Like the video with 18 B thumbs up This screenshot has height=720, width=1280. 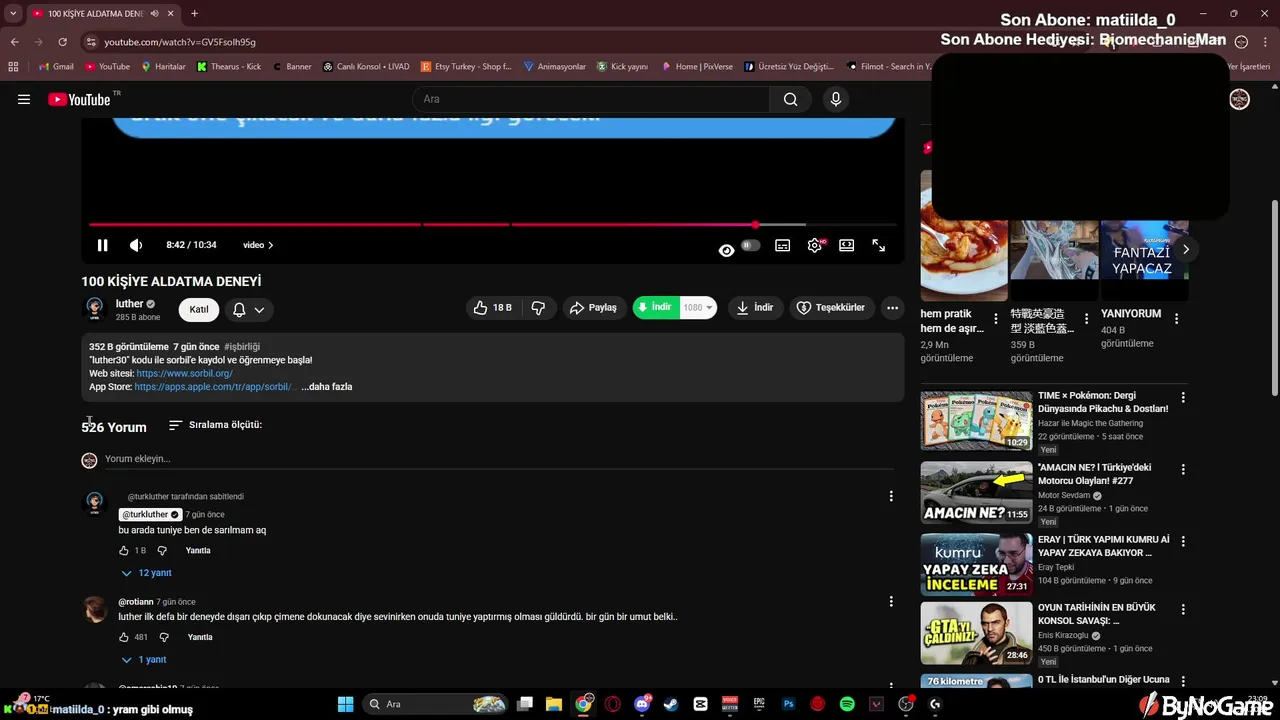coord(495,308)
